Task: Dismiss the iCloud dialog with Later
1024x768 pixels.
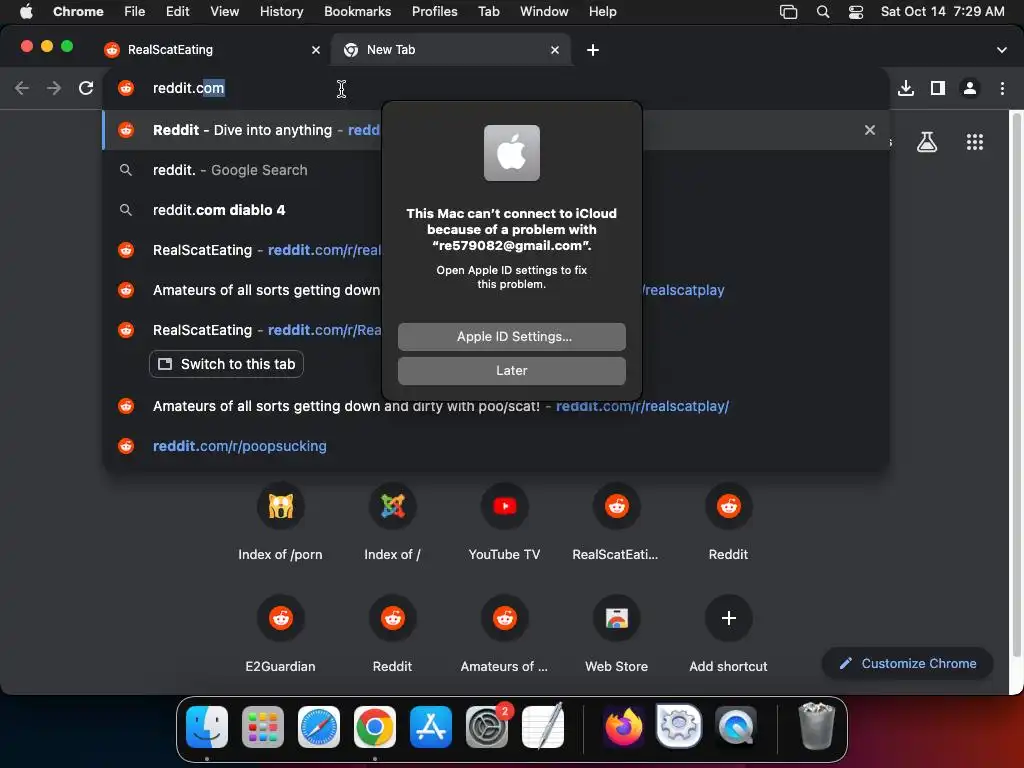Action: tap(511, 370)
